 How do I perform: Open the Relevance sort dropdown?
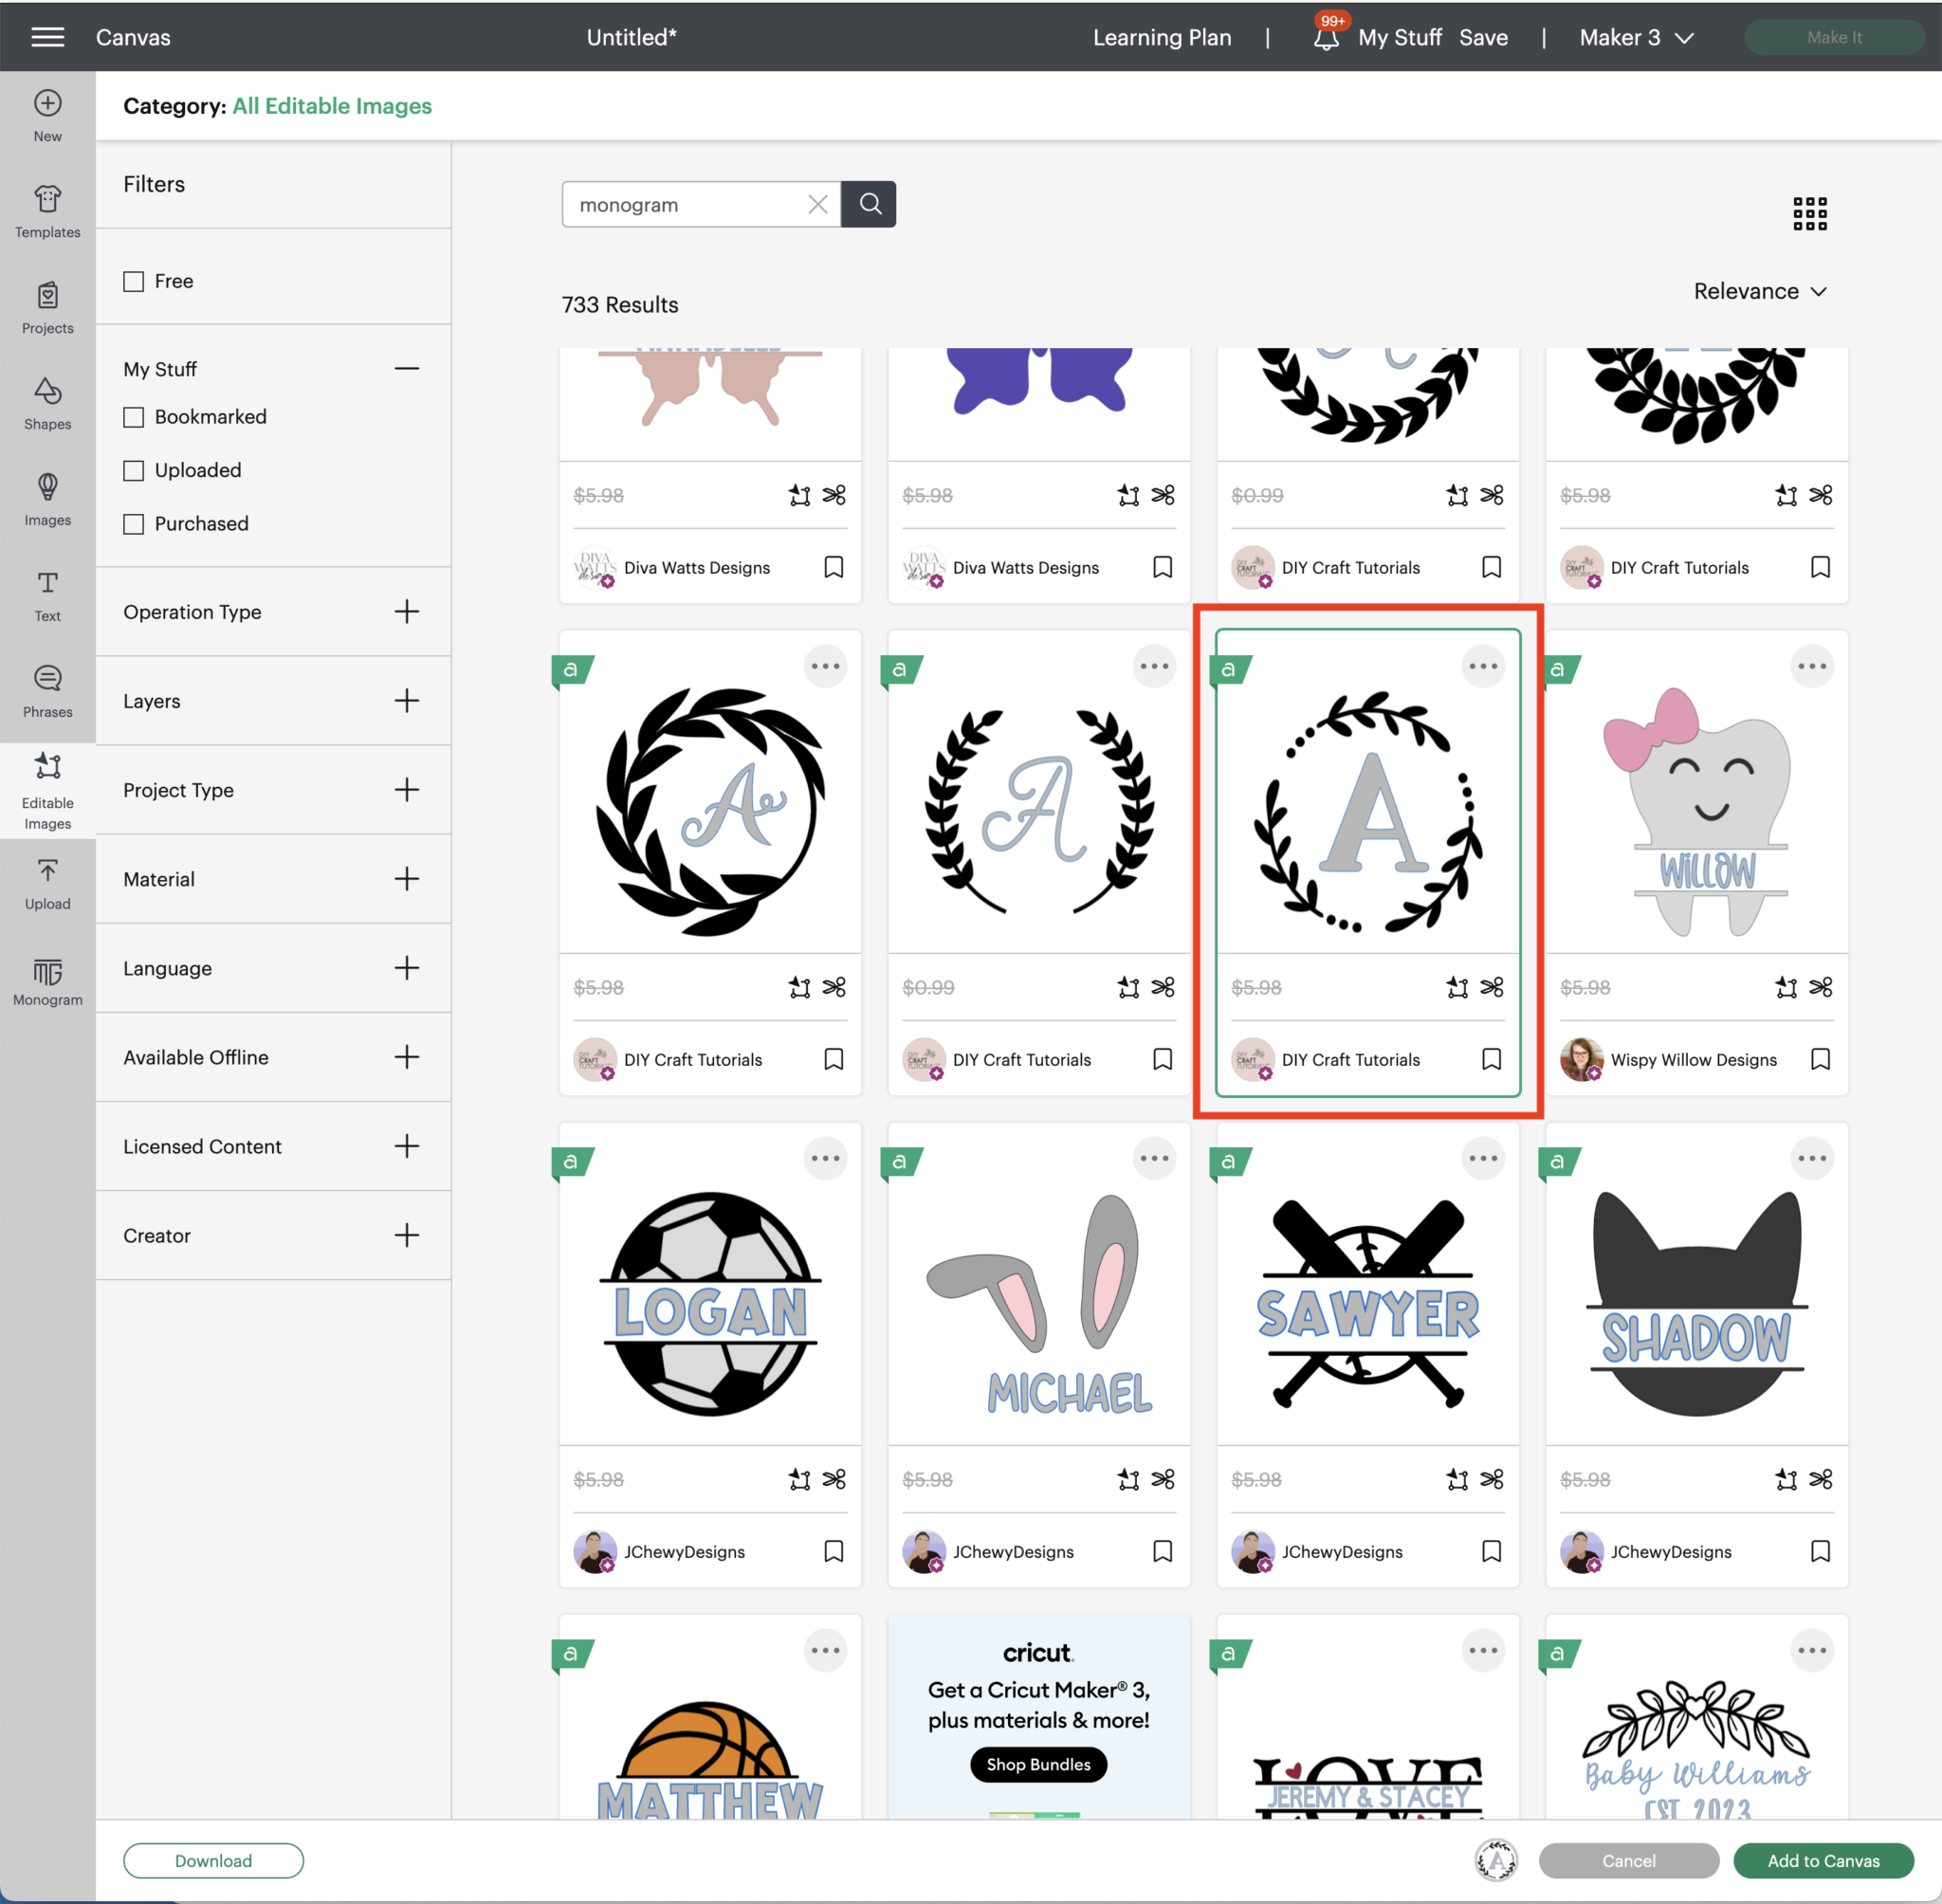[x=1759, y=291]
